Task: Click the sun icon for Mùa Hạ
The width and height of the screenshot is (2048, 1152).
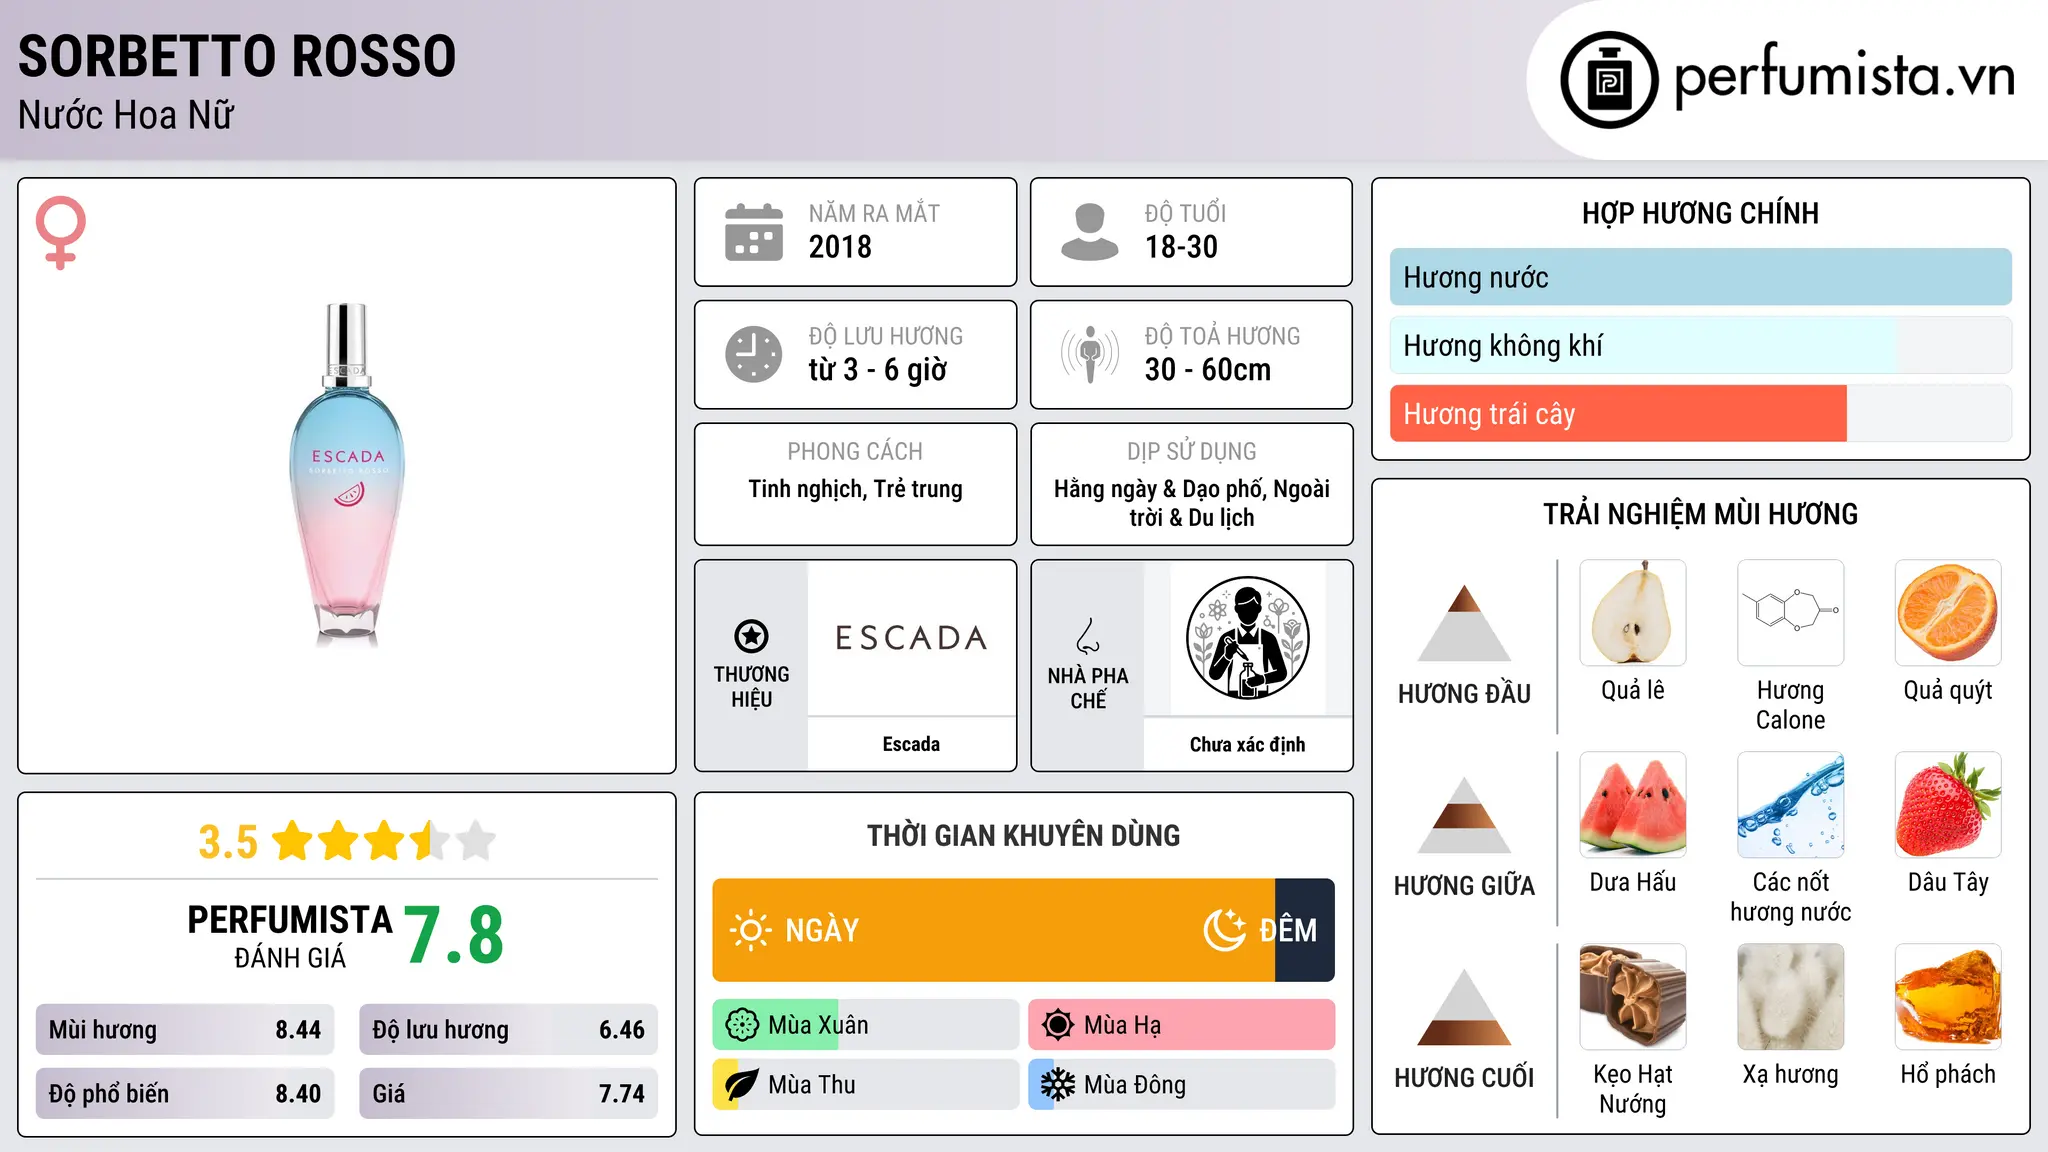Action: [1058, 1025]
